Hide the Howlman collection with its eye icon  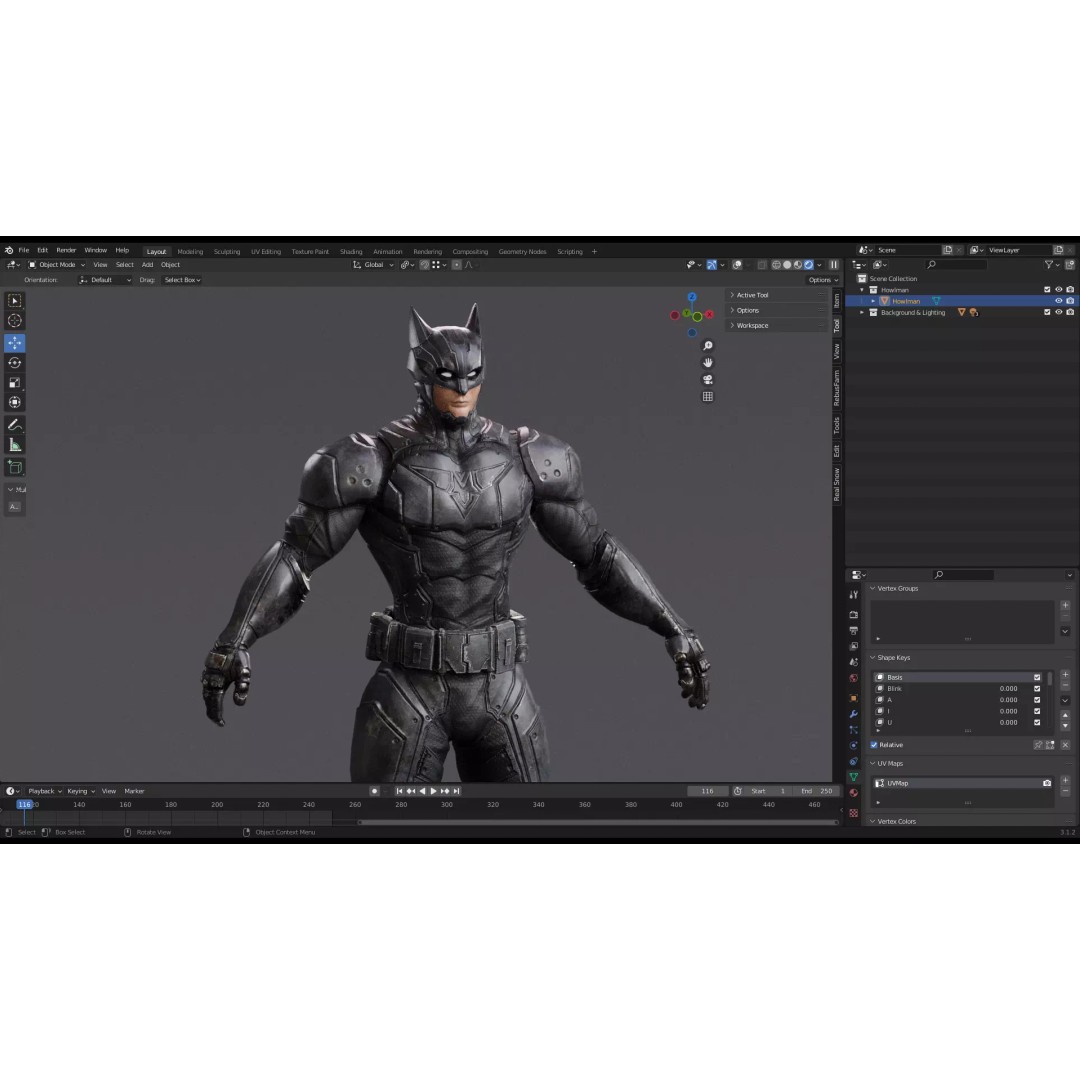1059,290
